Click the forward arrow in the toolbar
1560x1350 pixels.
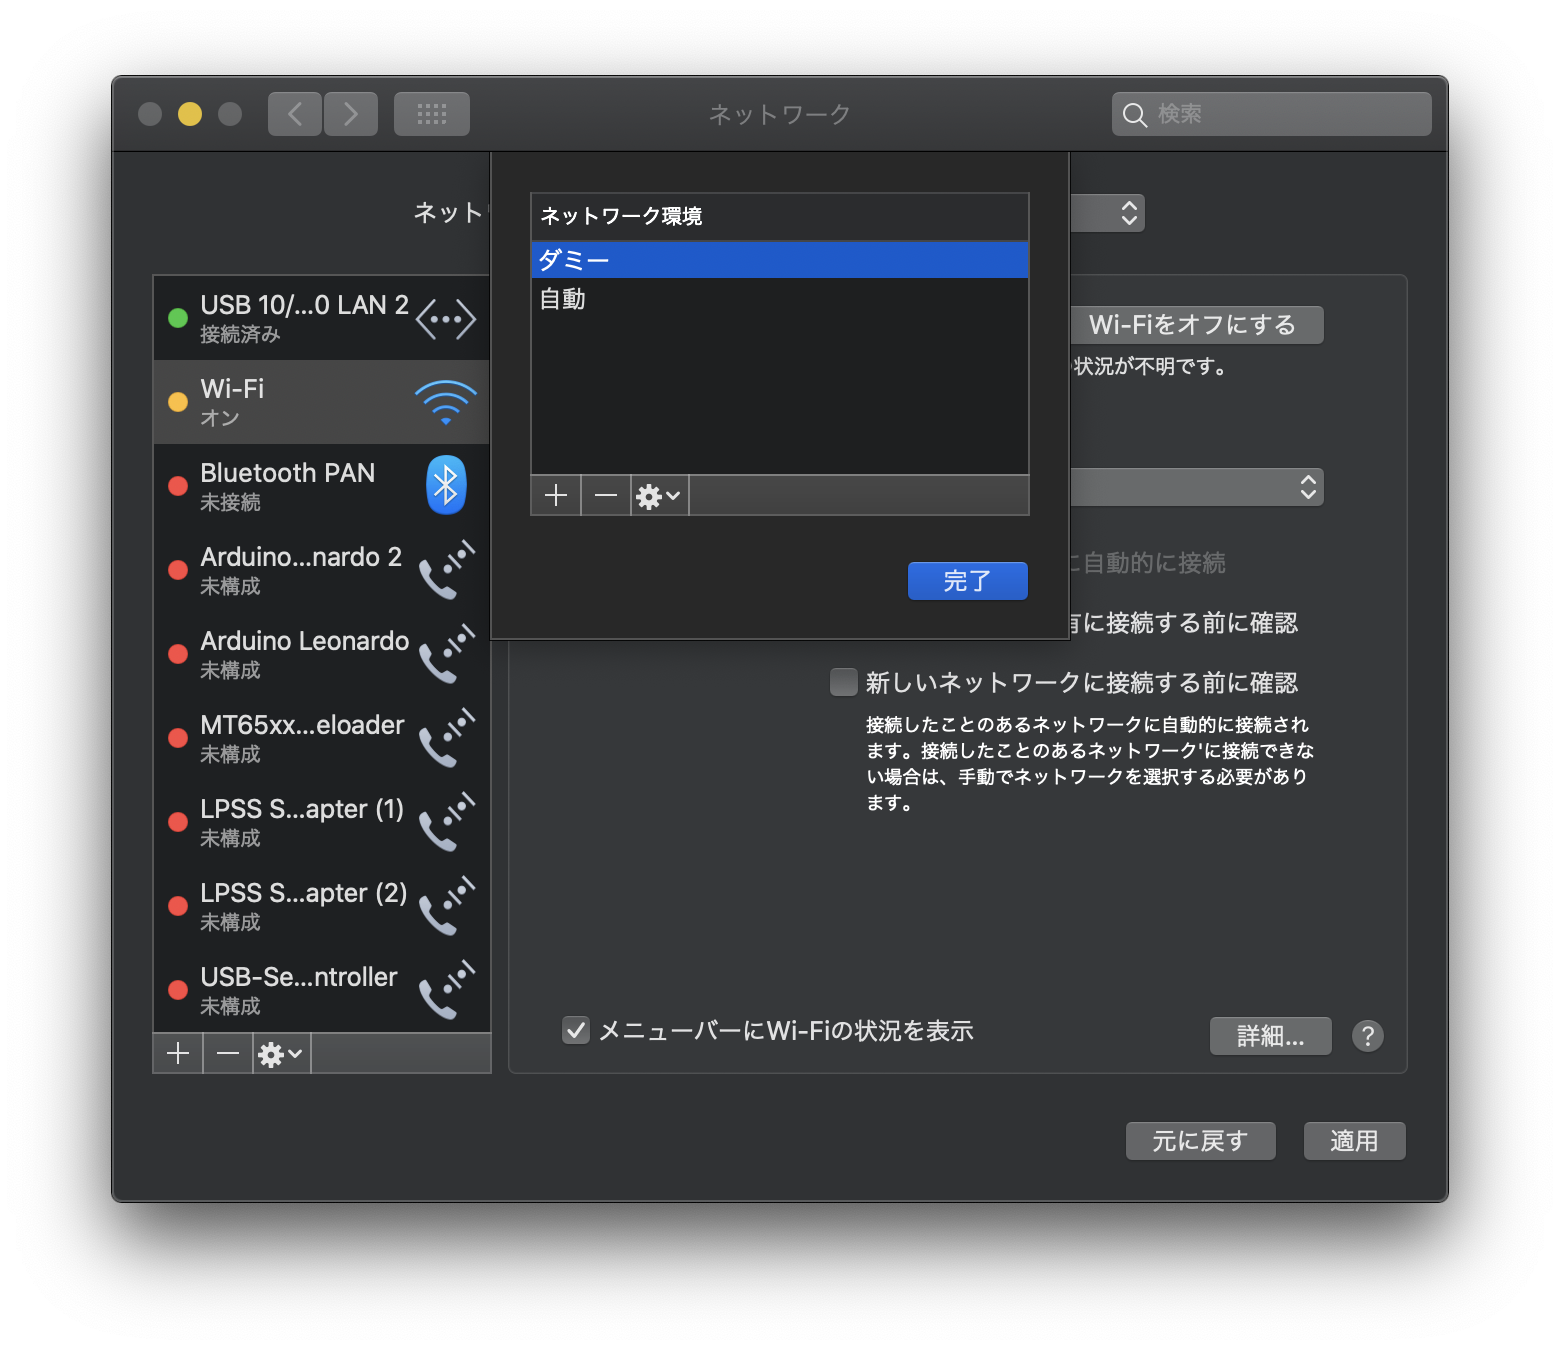(351, 113)
